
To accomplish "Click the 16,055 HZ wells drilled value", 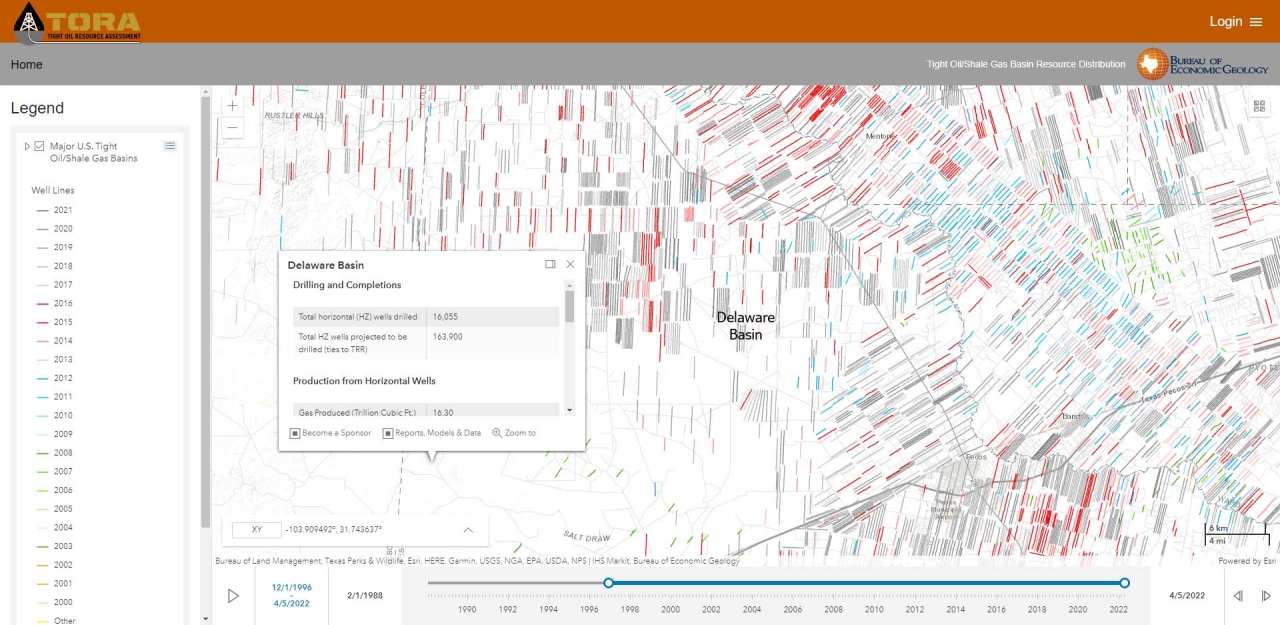I will pos(445,316).
